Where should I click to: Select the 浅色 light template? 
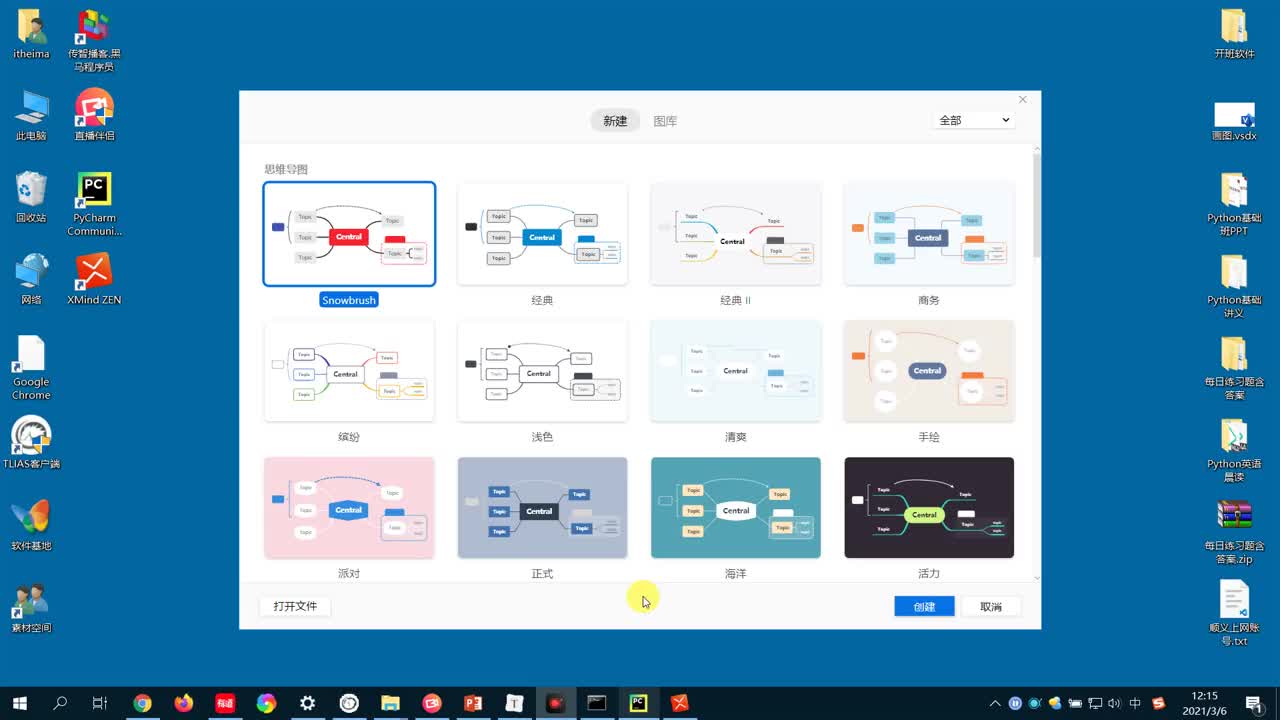tap(542, 371)
